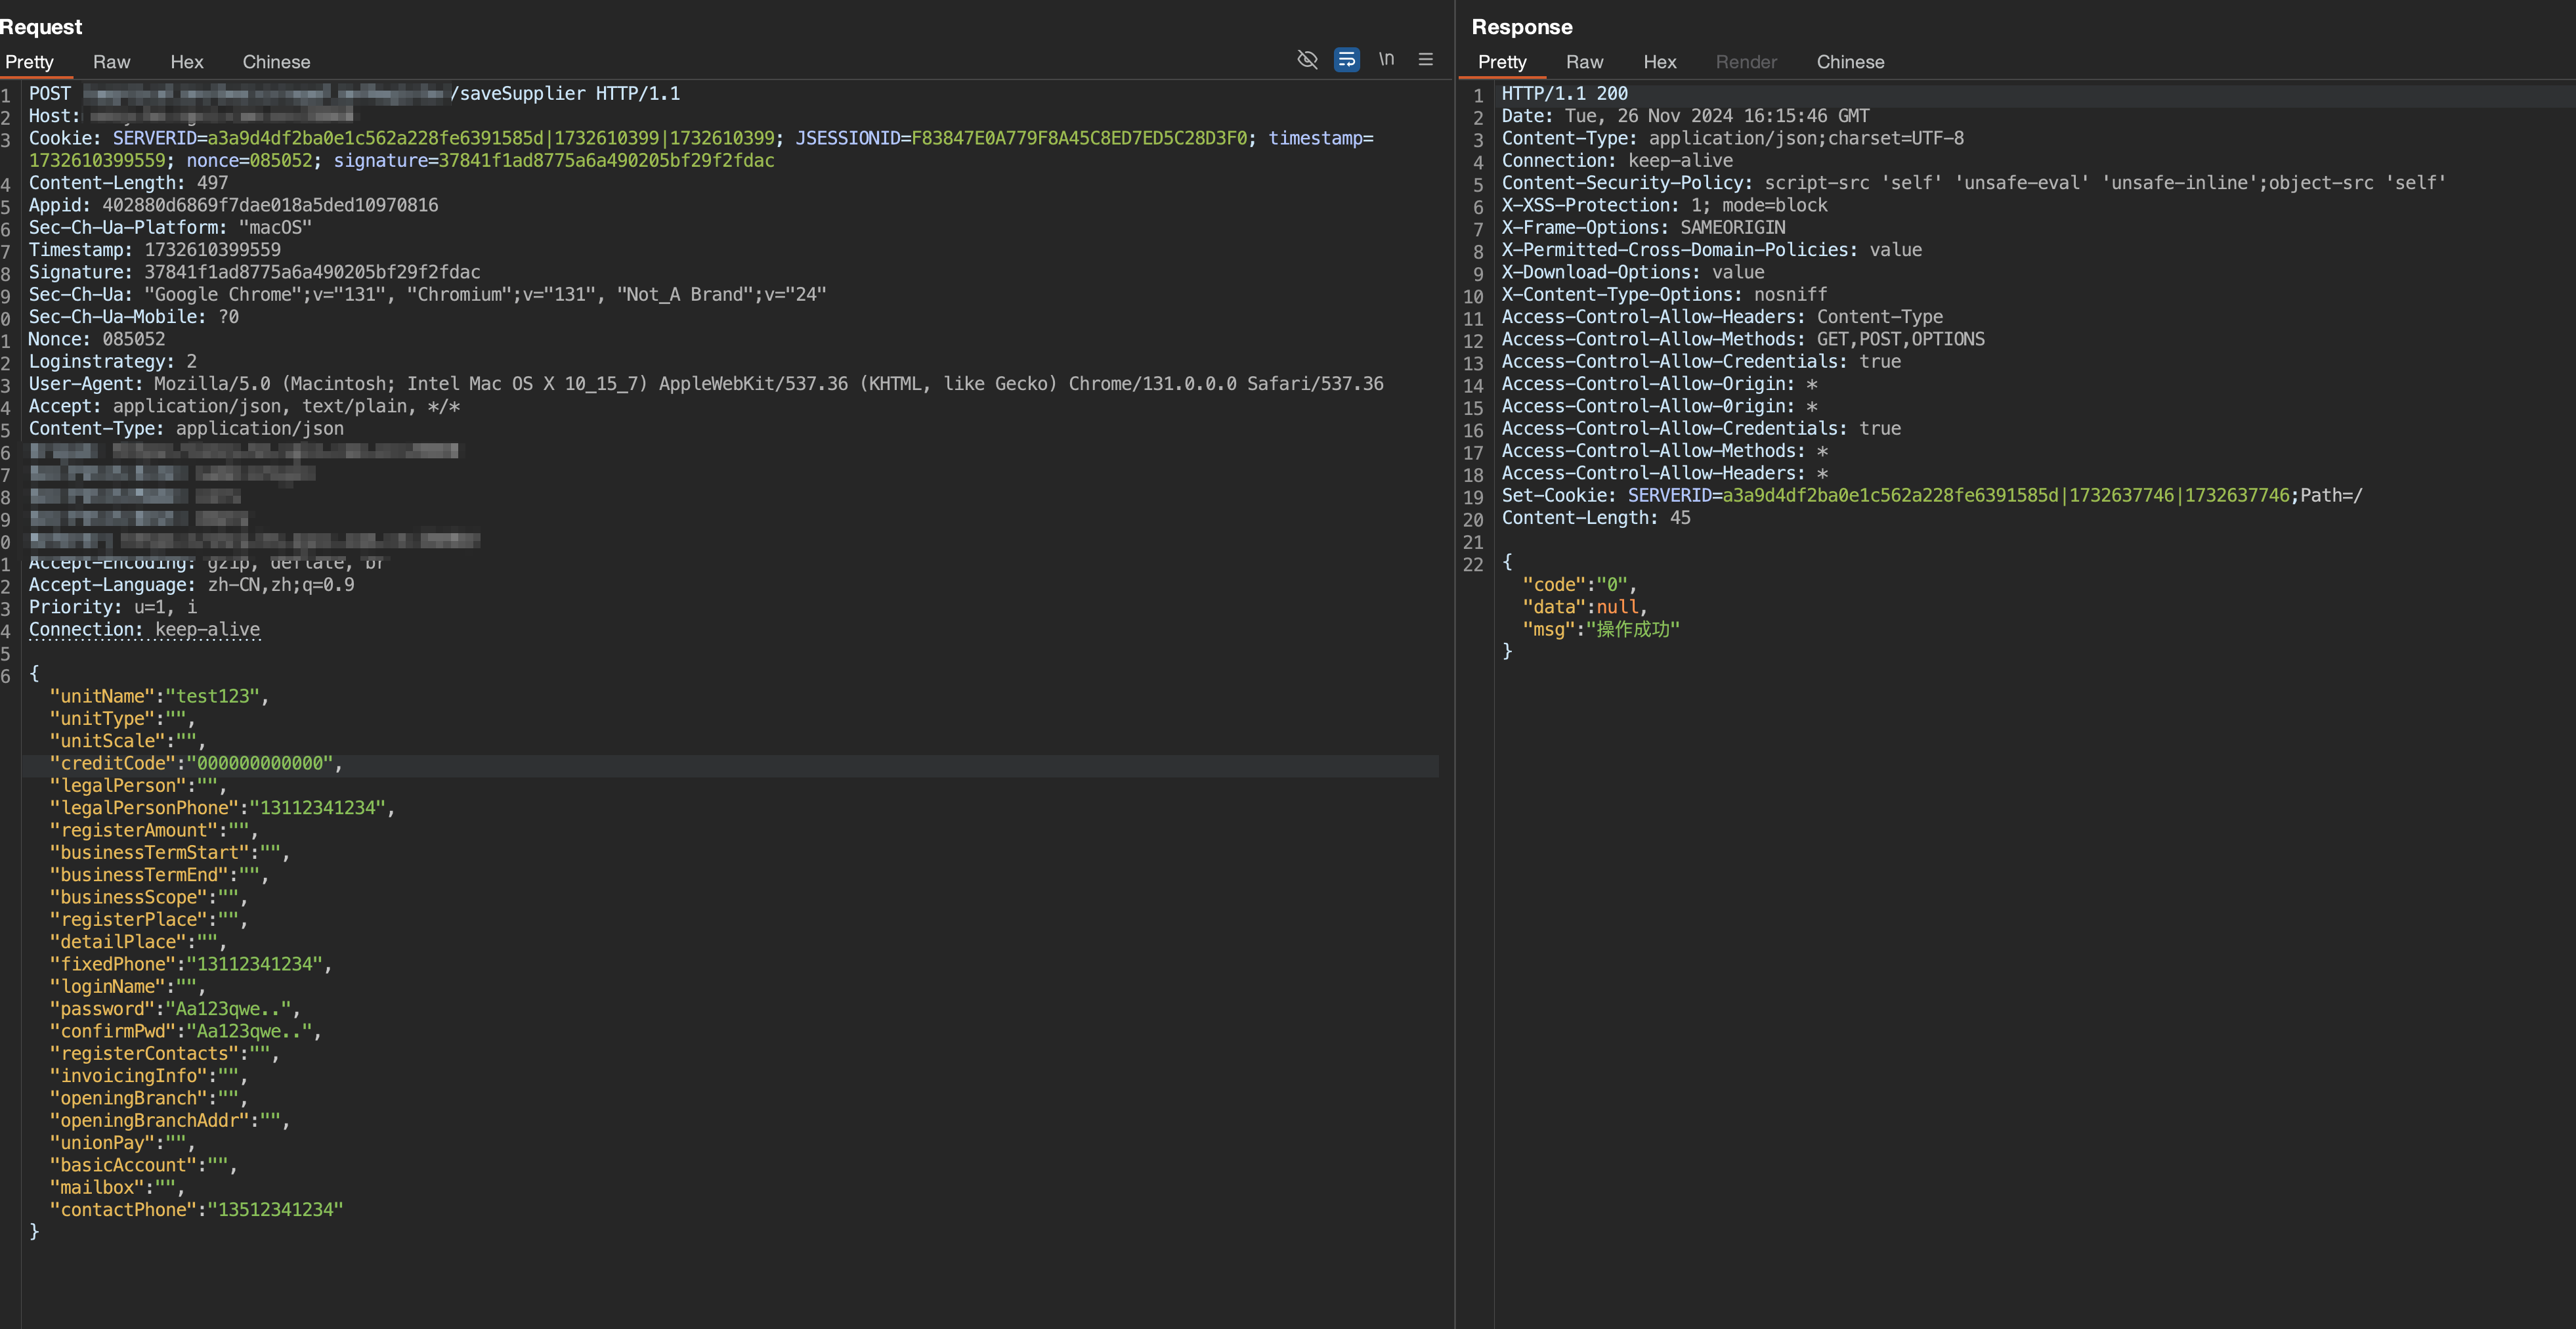Click the Response panel title
This screenshot has width=2576, height=1329.
coord(1522,27)
